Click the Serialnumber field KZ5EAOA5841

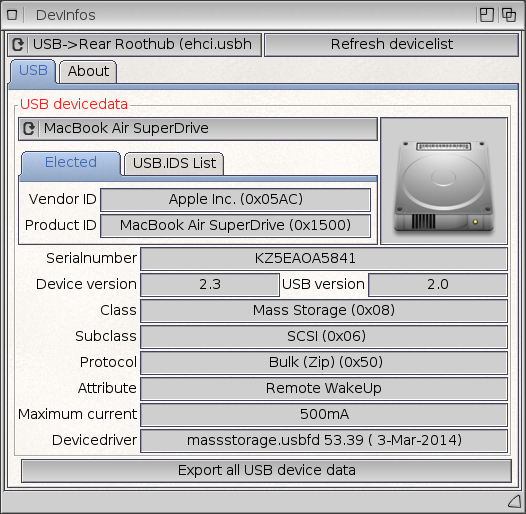pos(324,259)
